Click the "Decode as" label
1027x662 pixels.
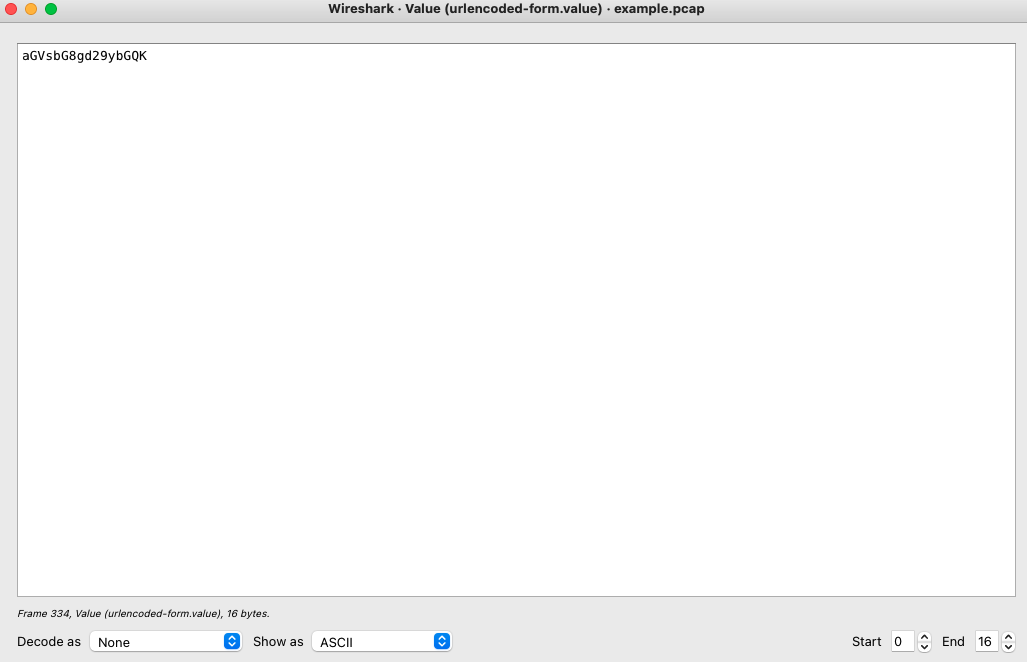tap(49, 642)
